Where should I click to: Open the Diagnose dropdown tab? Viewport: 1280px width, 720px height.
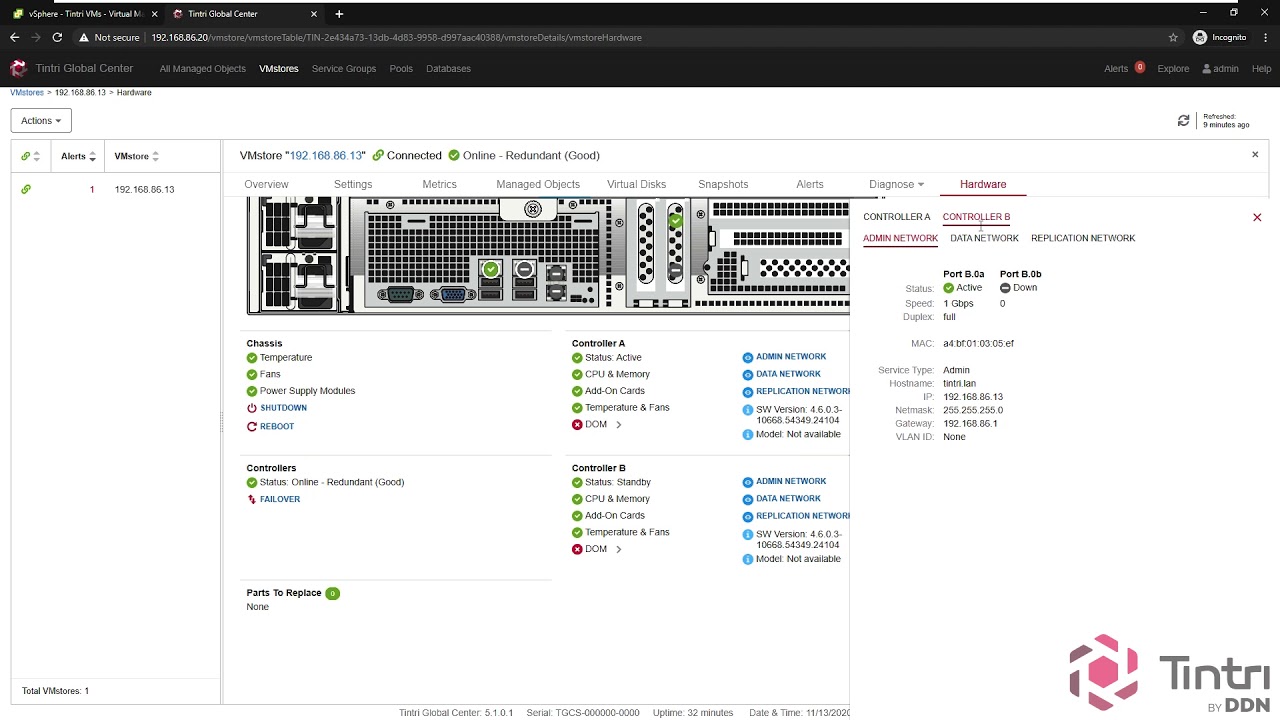896,184
